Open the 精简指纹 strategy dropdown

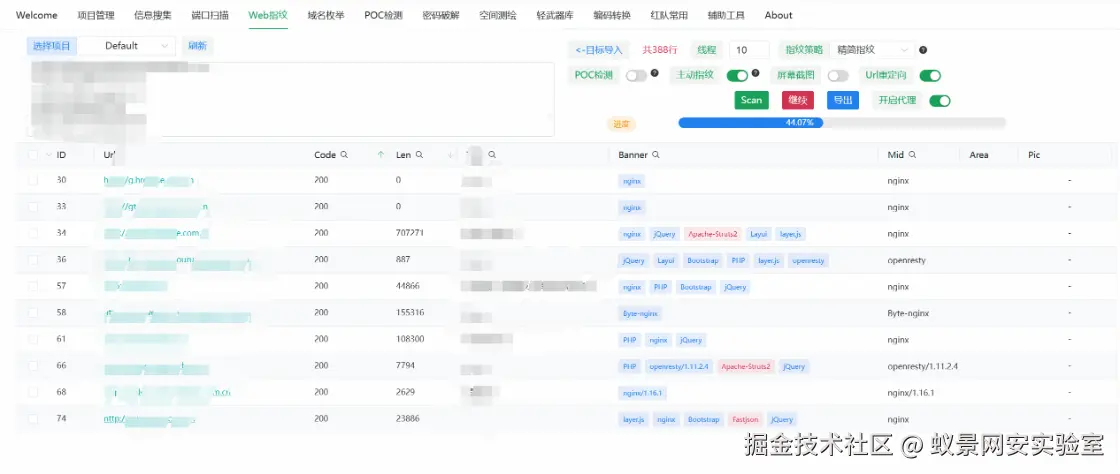click(x=872, y=50)
